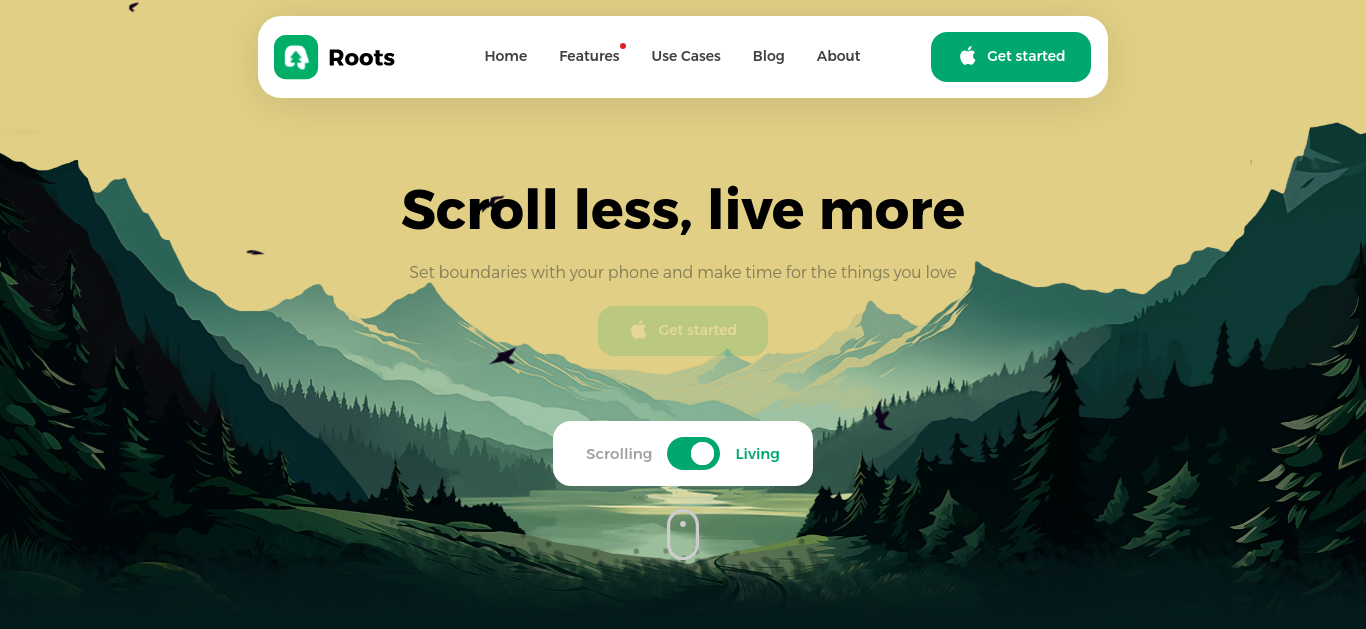The width and height of the screenshot is (1366, 629).
Task: Click the 'Scroll less, live more' headline
Action: click(x=683, y=210)
